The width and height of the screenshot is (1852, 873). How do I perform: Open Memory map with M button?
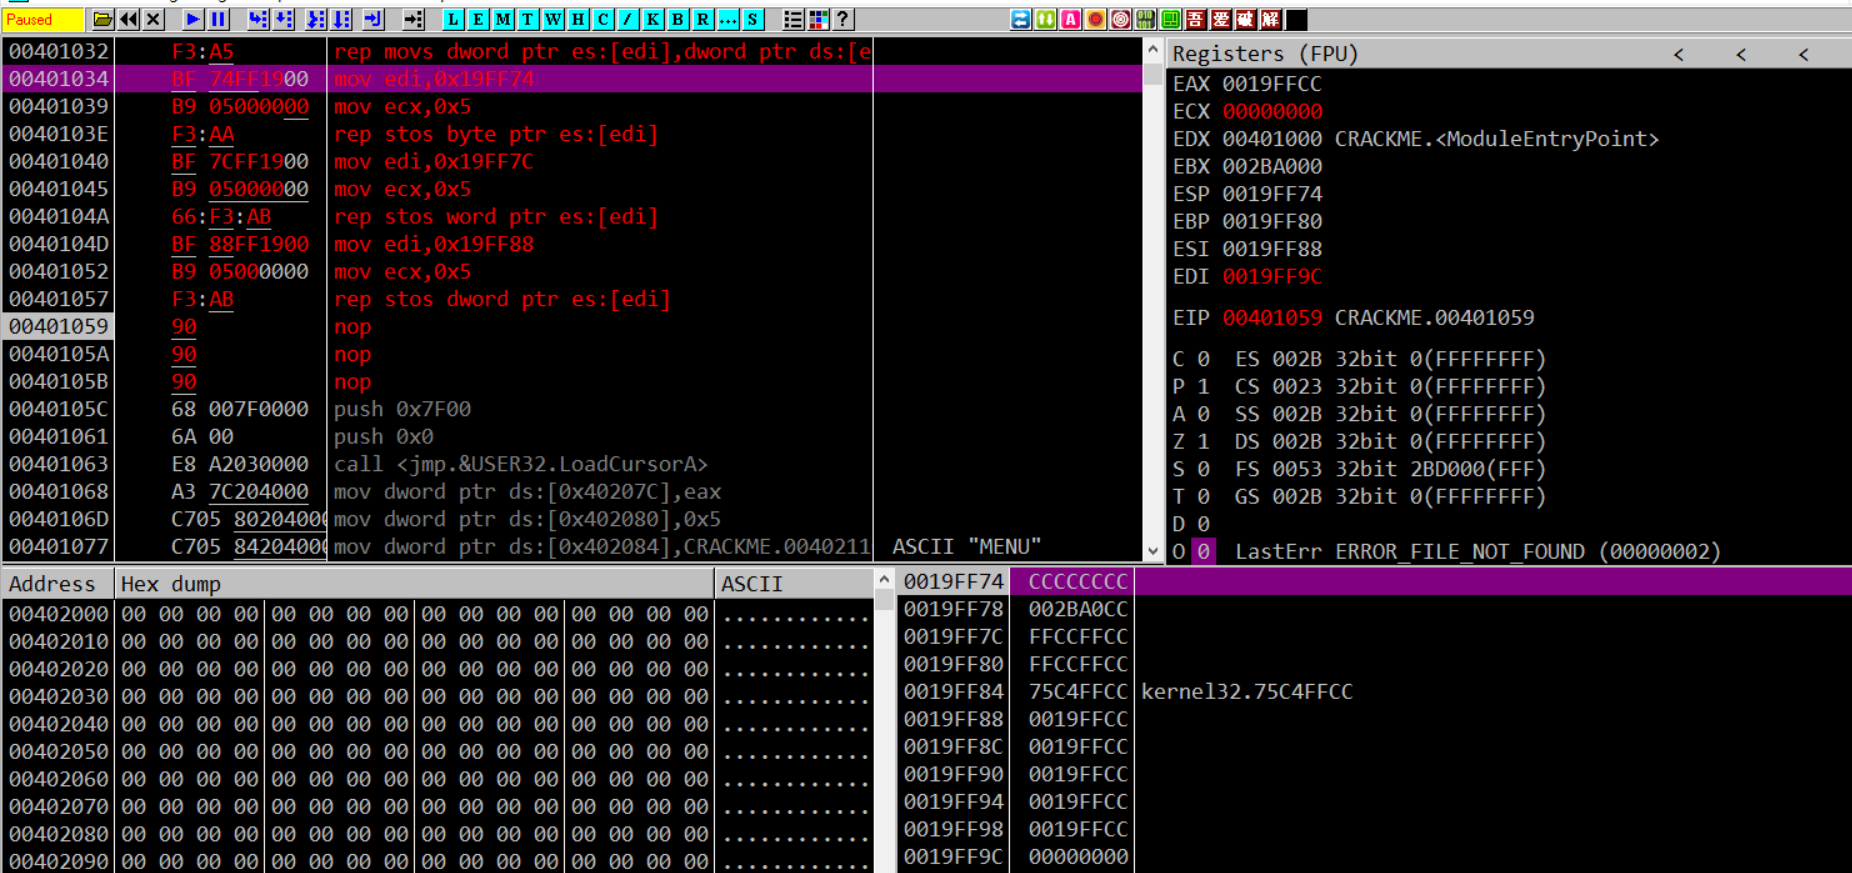(503, 19)
